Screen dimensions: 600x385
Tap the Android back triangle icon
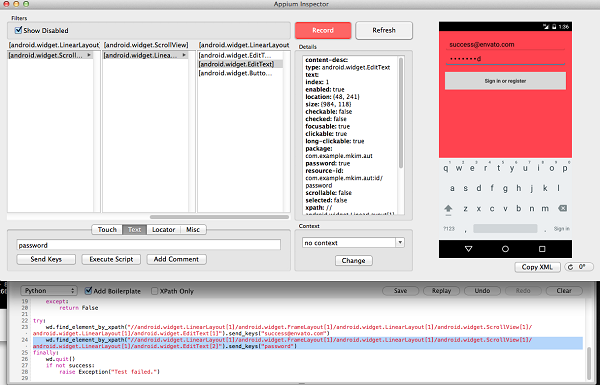click(x=468, y=249)
